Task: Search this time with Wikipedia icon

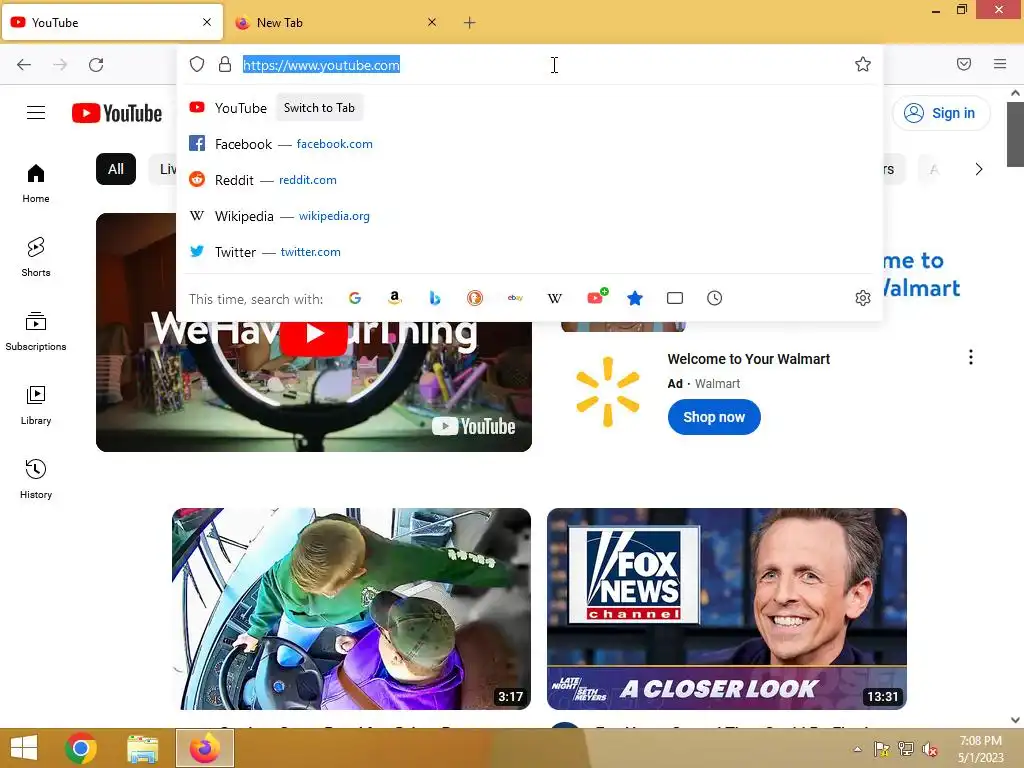Action: coord(554,298)
